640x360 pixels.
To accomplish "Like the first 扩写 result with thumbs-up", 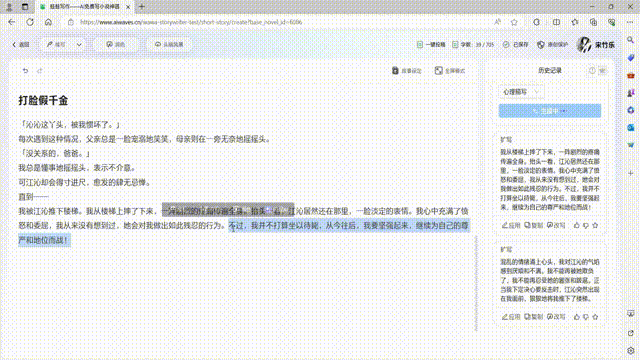I will tap(577, 225).
